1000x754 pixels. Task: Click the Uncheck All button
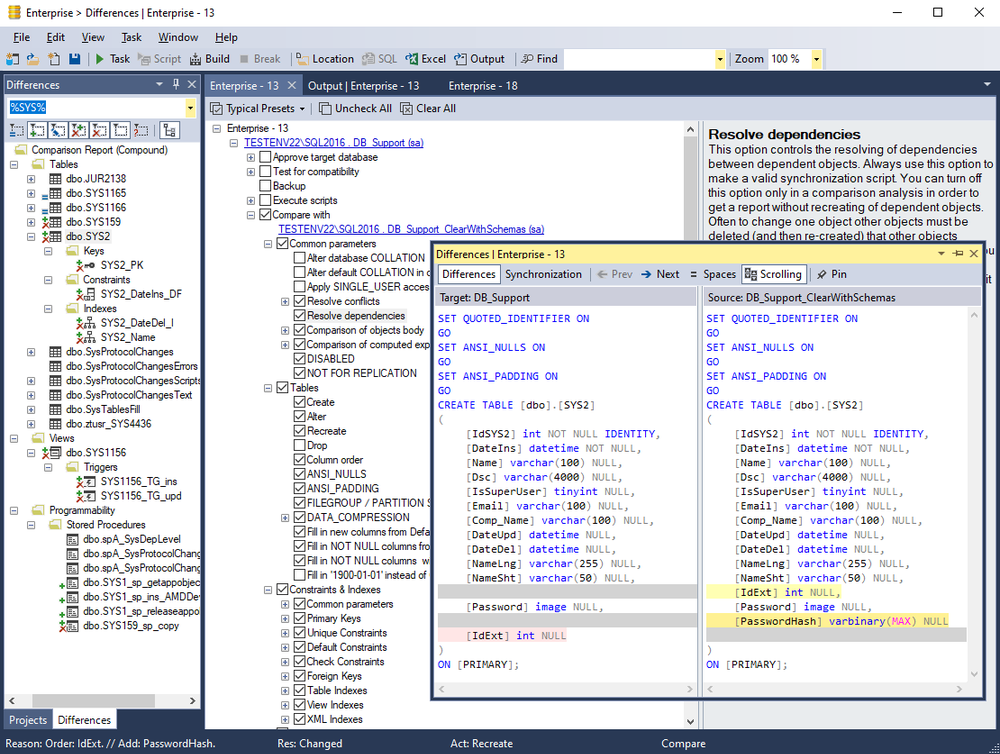pos(355,108)
